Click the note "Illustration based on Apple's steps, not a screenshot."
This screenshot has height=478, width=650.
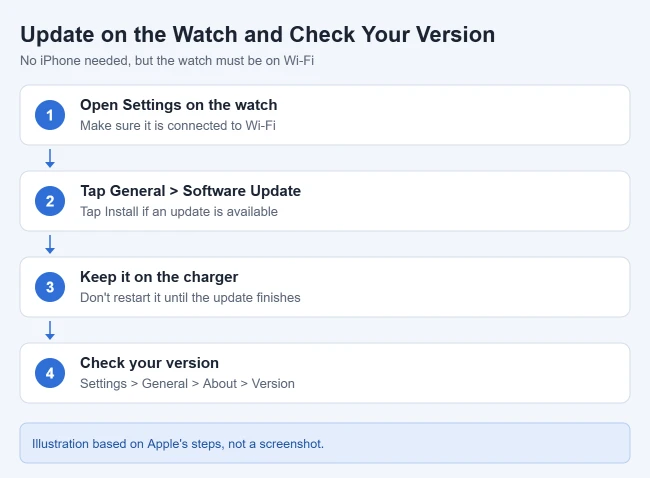tap(178, 444)
